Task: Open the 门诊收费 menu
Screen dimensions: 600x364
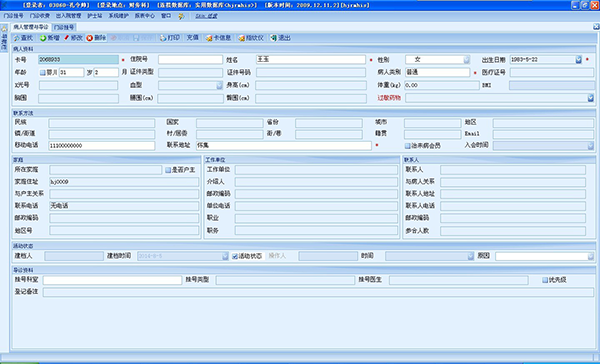Action: click(40, 16)
